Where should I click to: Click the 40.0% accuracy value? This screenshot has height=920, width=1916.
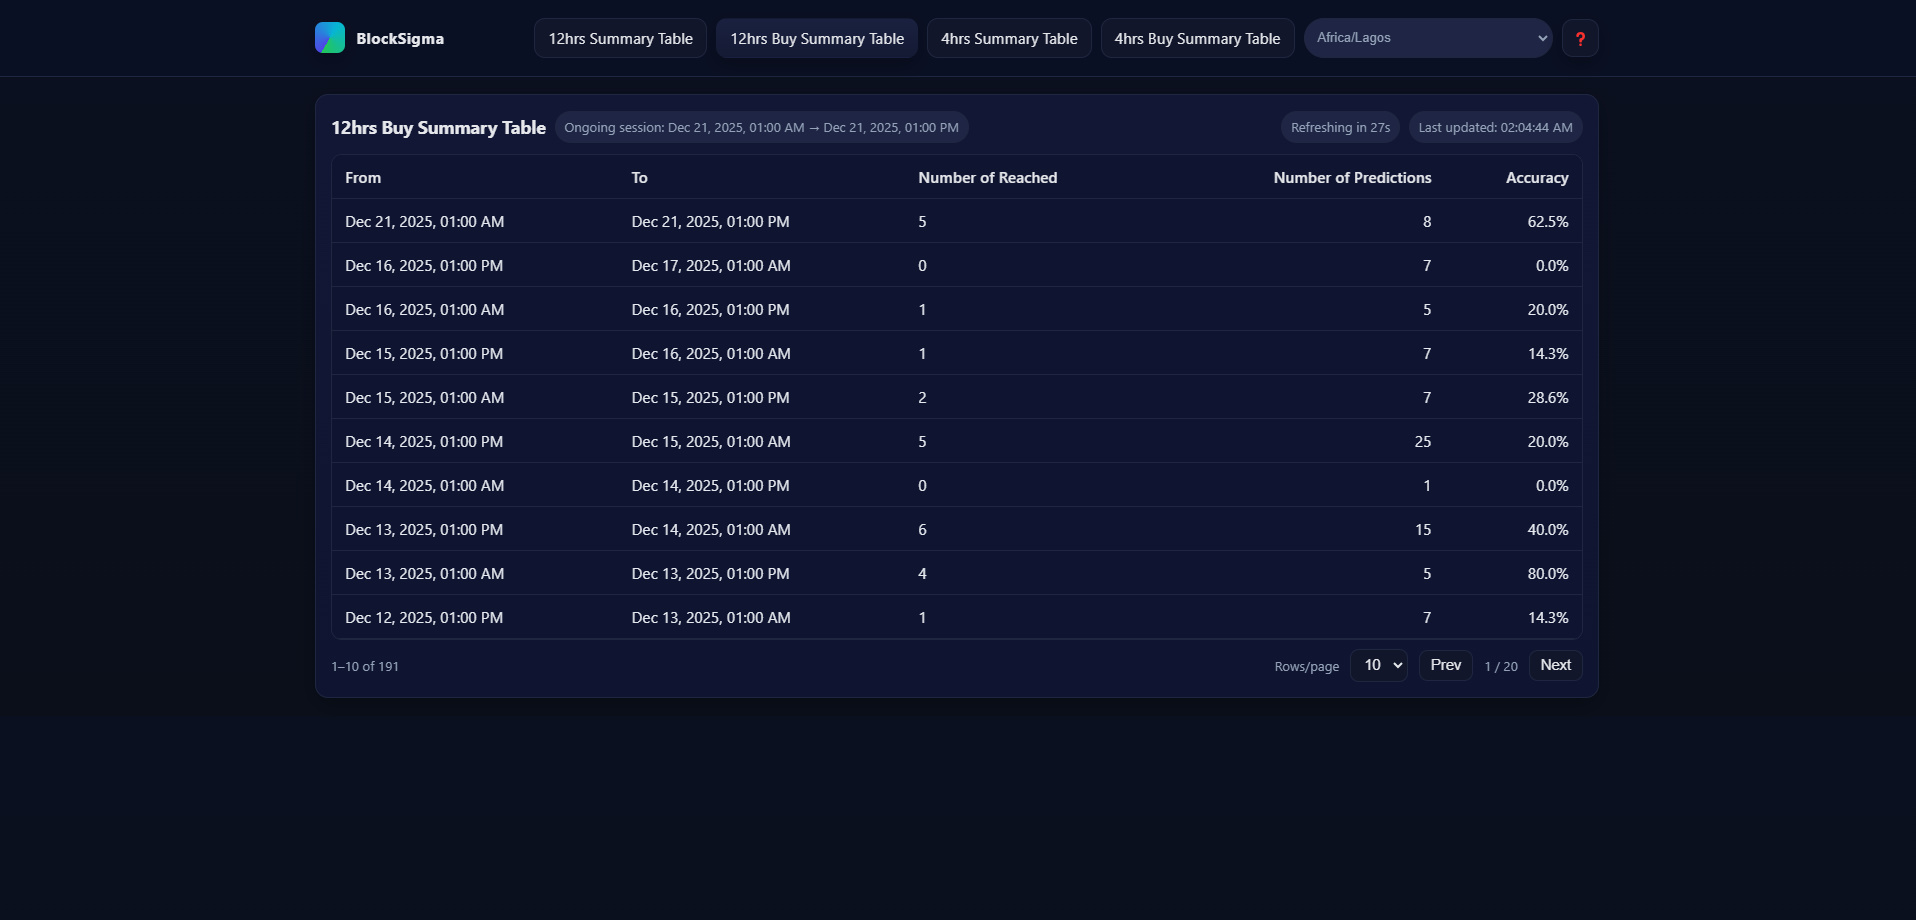click(x=1547, y=529)
